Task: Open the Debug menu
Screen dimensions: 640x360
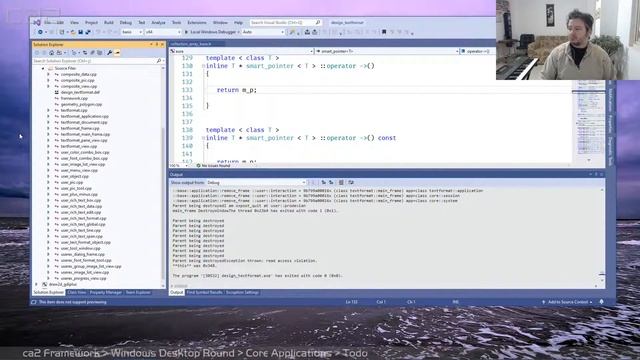Action: tap(126, 22)
